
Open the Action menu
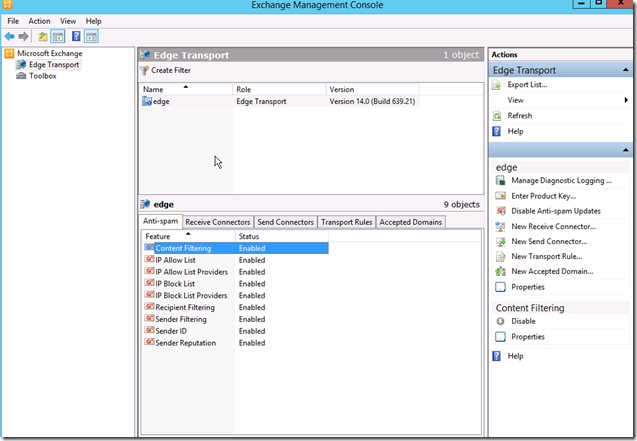point(39,21)
